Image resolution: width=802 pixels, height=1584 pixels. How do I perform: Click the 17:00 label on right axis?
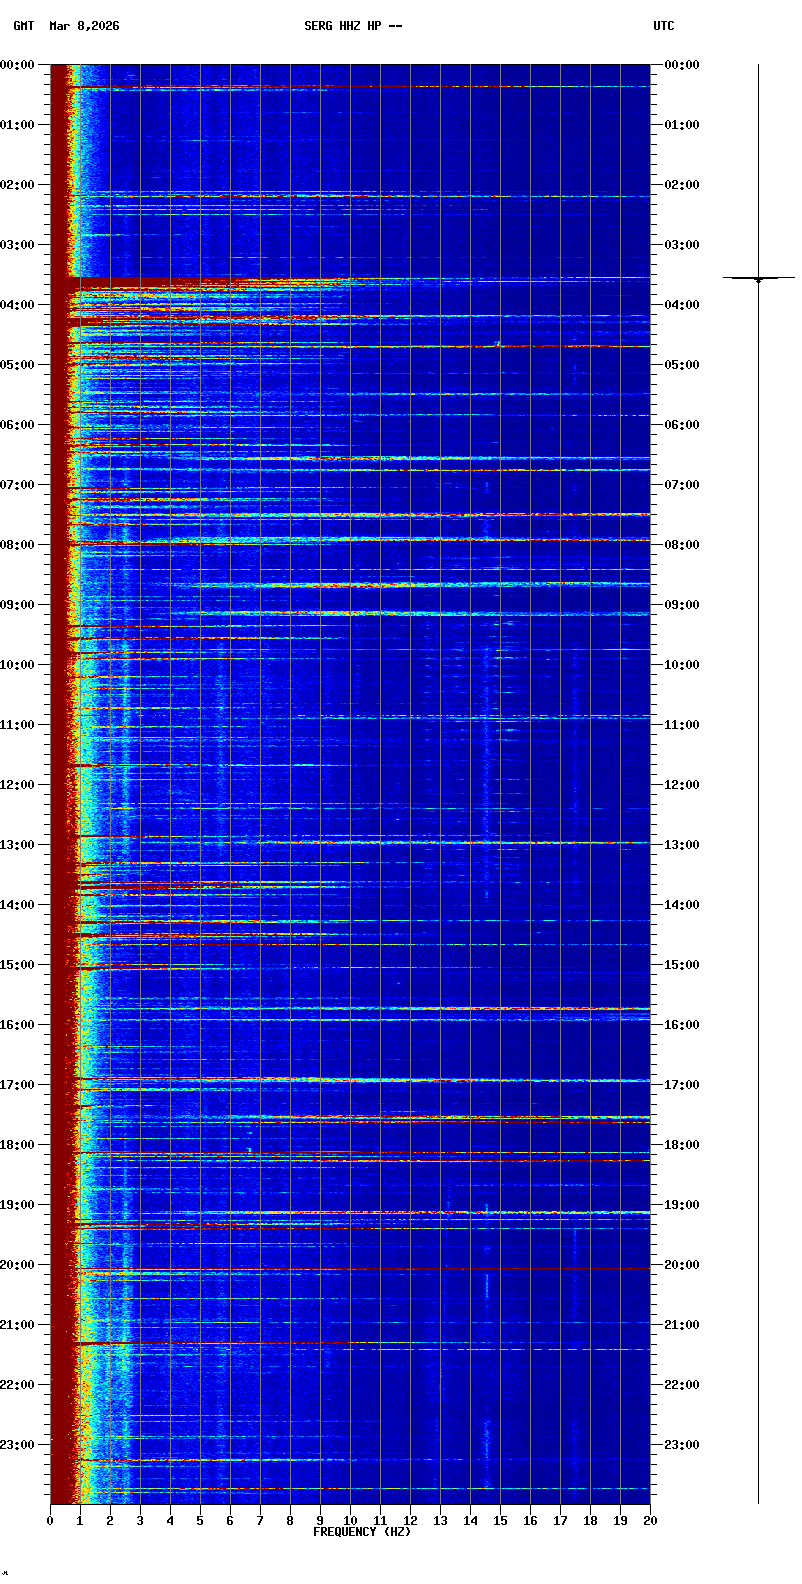(x=682, y=1085)
